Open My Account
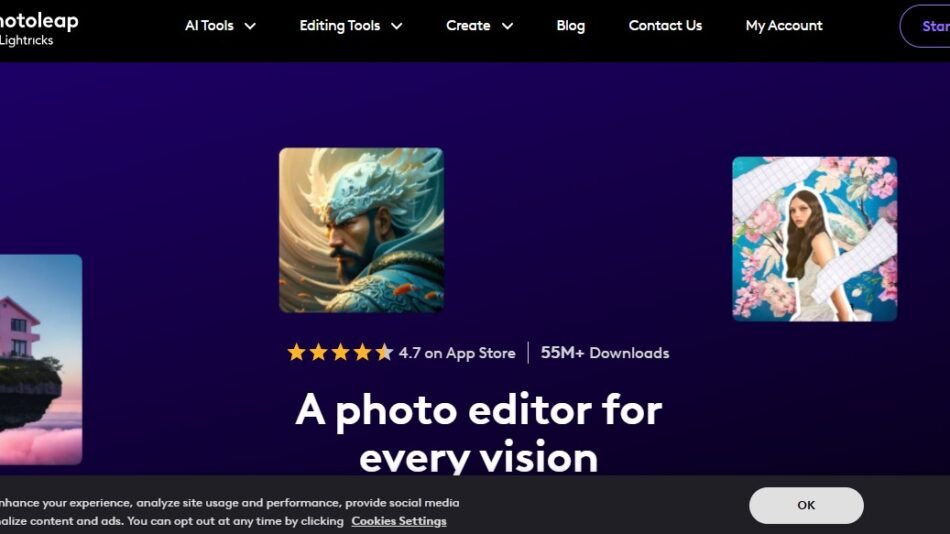The image size is (950, 534). coord(784,25)
